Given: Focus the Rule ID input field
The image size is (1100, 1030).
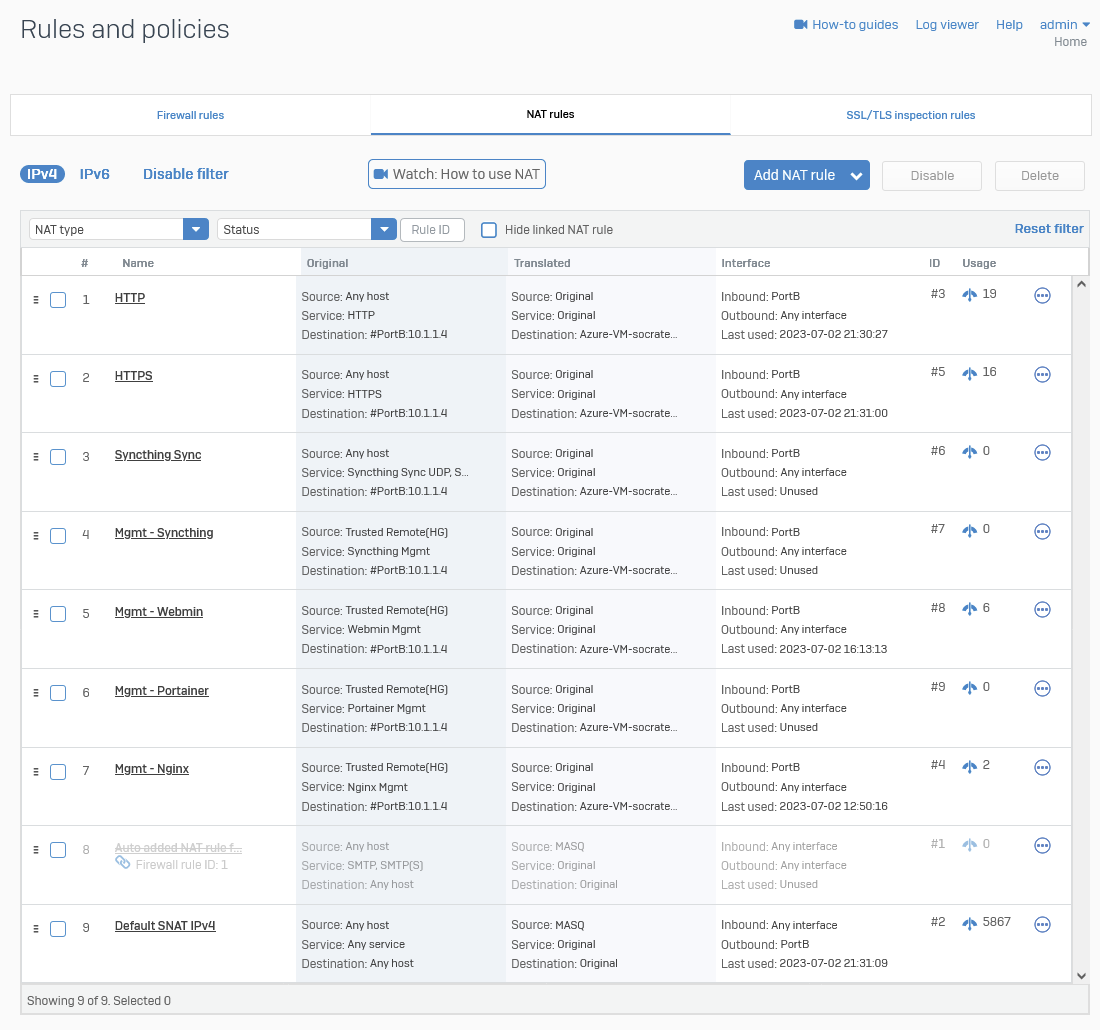Looking at the screenshot, I should [x=432, y=230].
